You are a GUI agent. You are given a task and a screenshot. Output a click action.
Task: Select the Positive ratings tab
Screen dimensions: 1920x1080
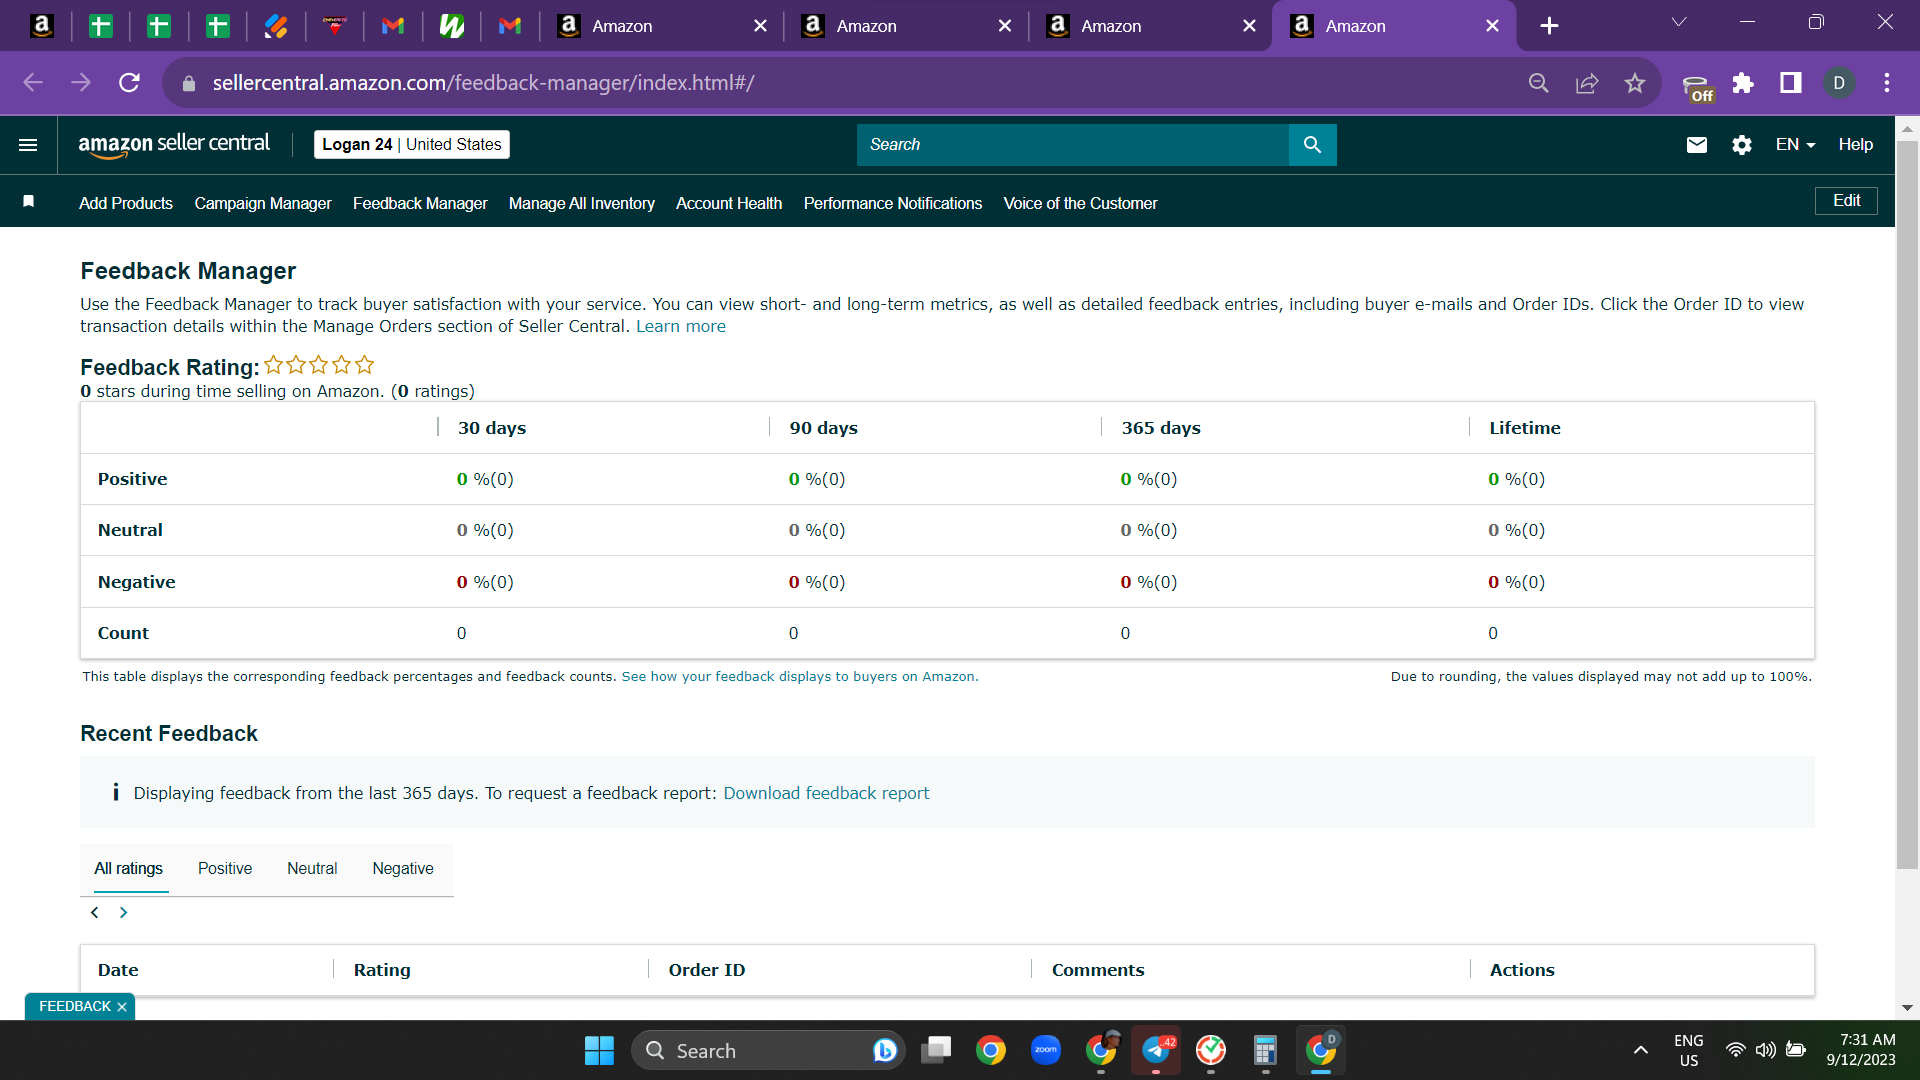(x=225, y=868)
